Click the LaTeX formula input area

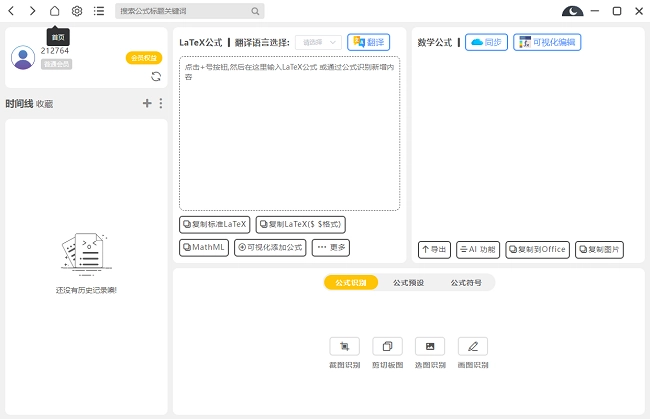click(289, 133)
